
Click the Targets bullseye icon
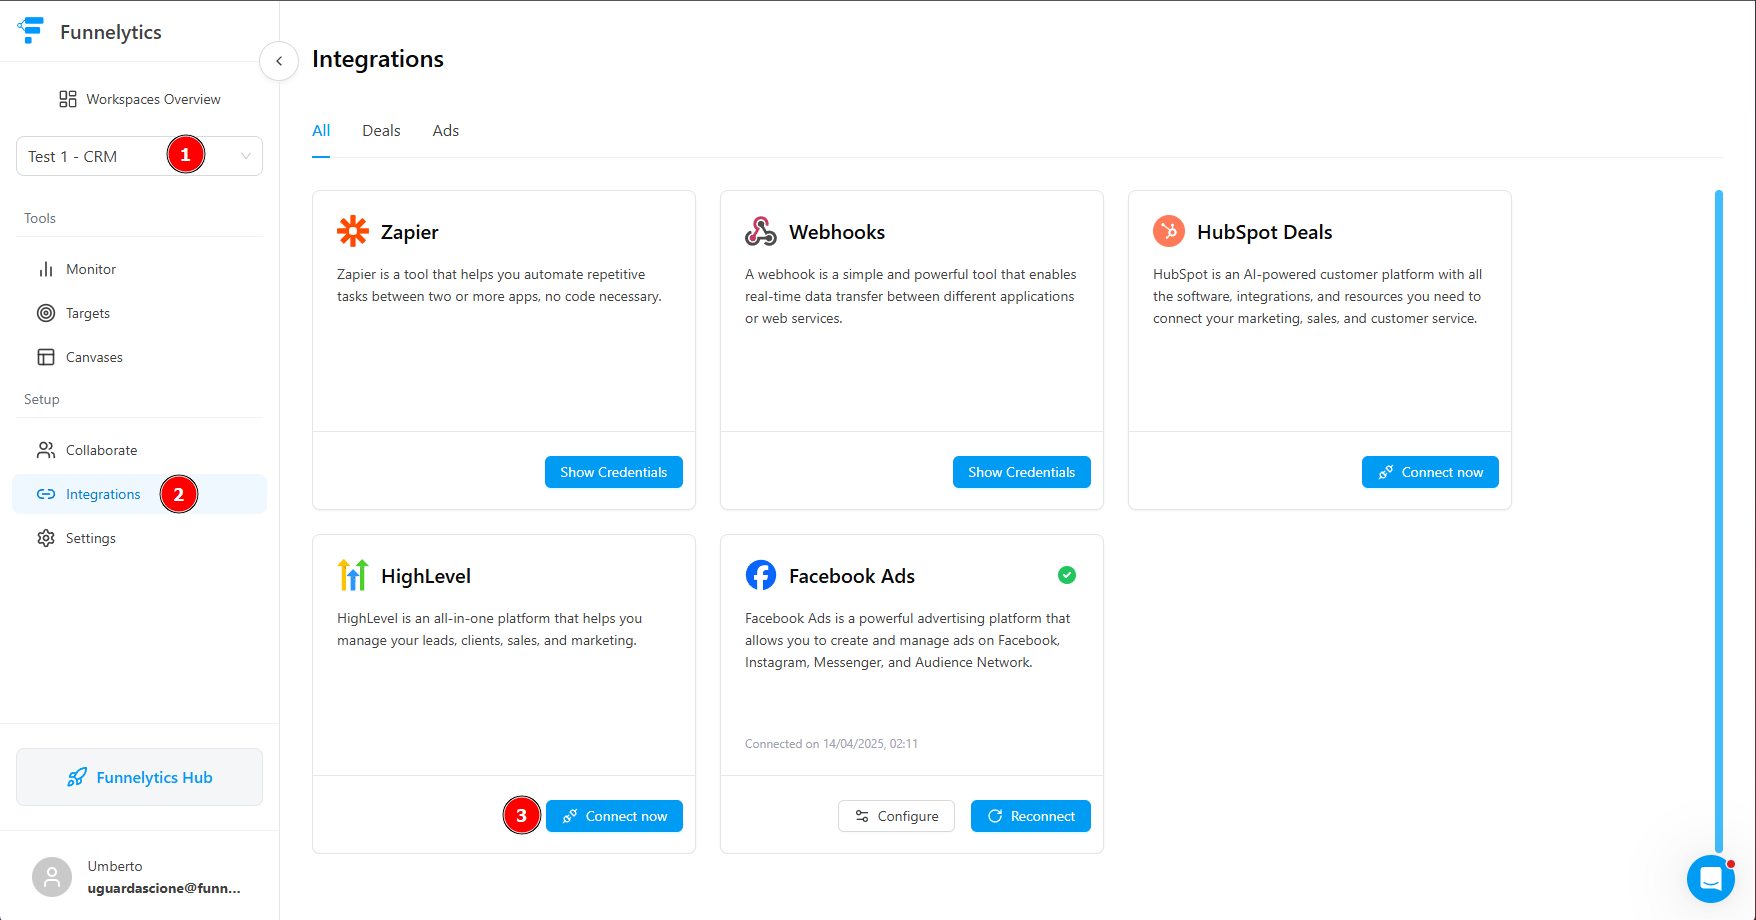46,313
